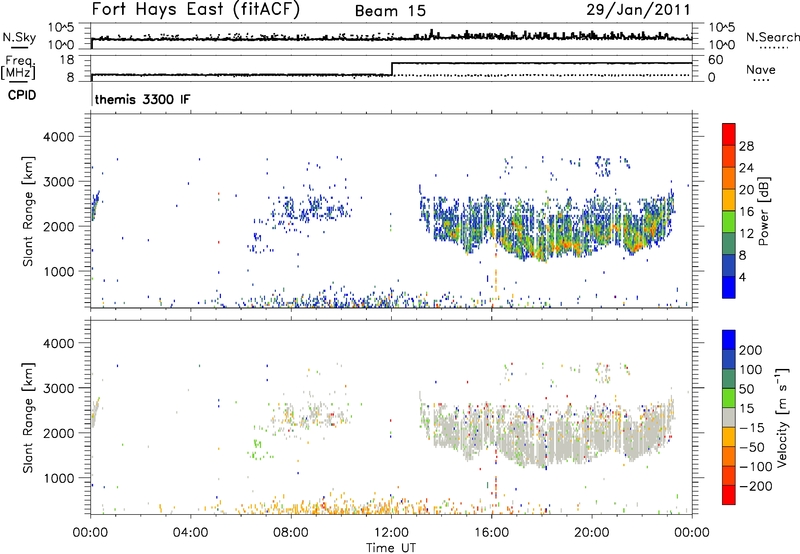The height and width of the screenshot is (554, 800).
Task: Select the 'Velocity [m s-1]' colorbar title
Action: [782, 417]
